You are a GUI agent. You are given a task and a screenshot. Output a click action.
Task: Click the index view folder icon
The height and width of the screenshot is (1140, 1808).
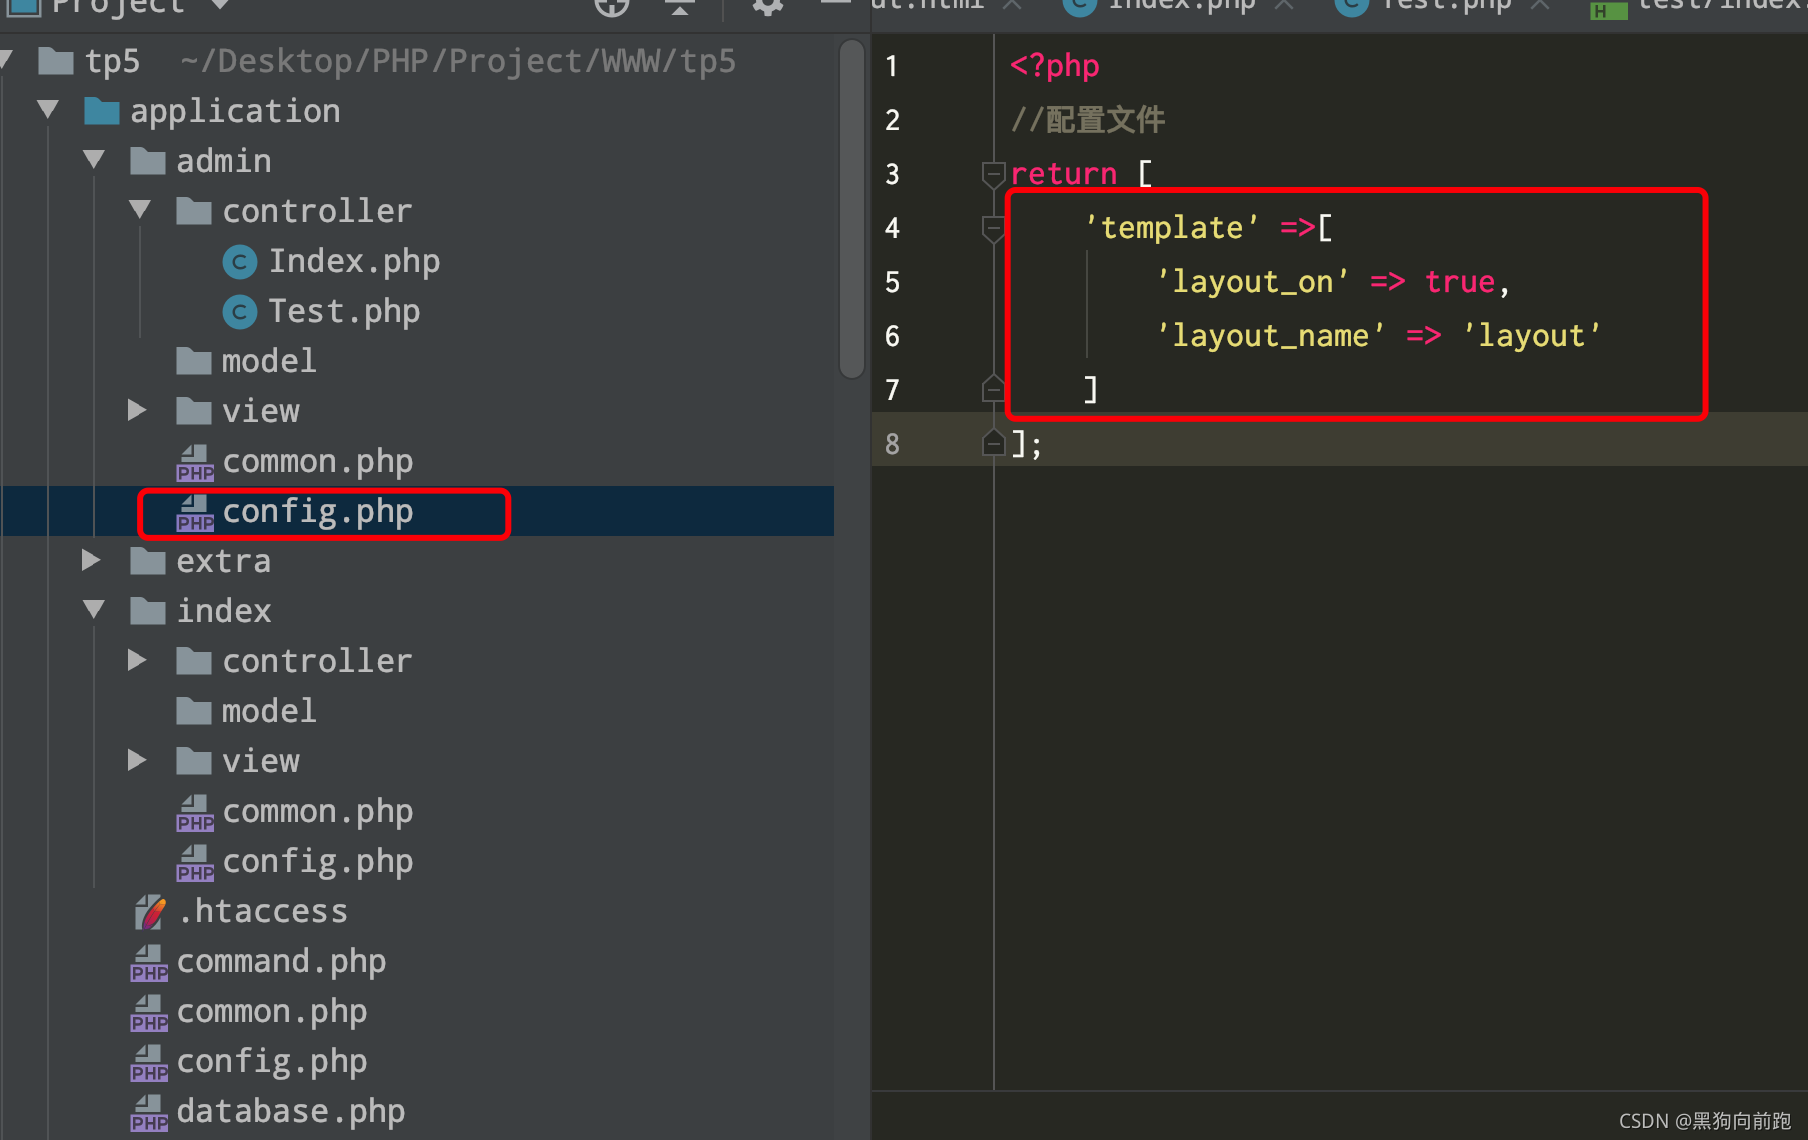tap(194, 761)
